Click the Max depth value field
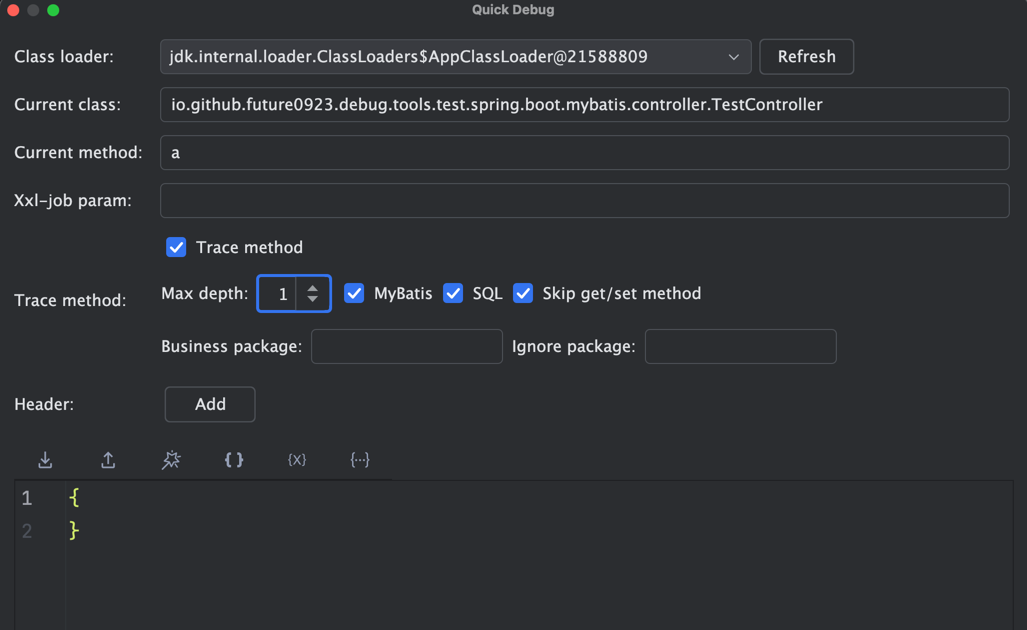The height and width of the screenshot is (630, 1027). [x=278, y=293]
